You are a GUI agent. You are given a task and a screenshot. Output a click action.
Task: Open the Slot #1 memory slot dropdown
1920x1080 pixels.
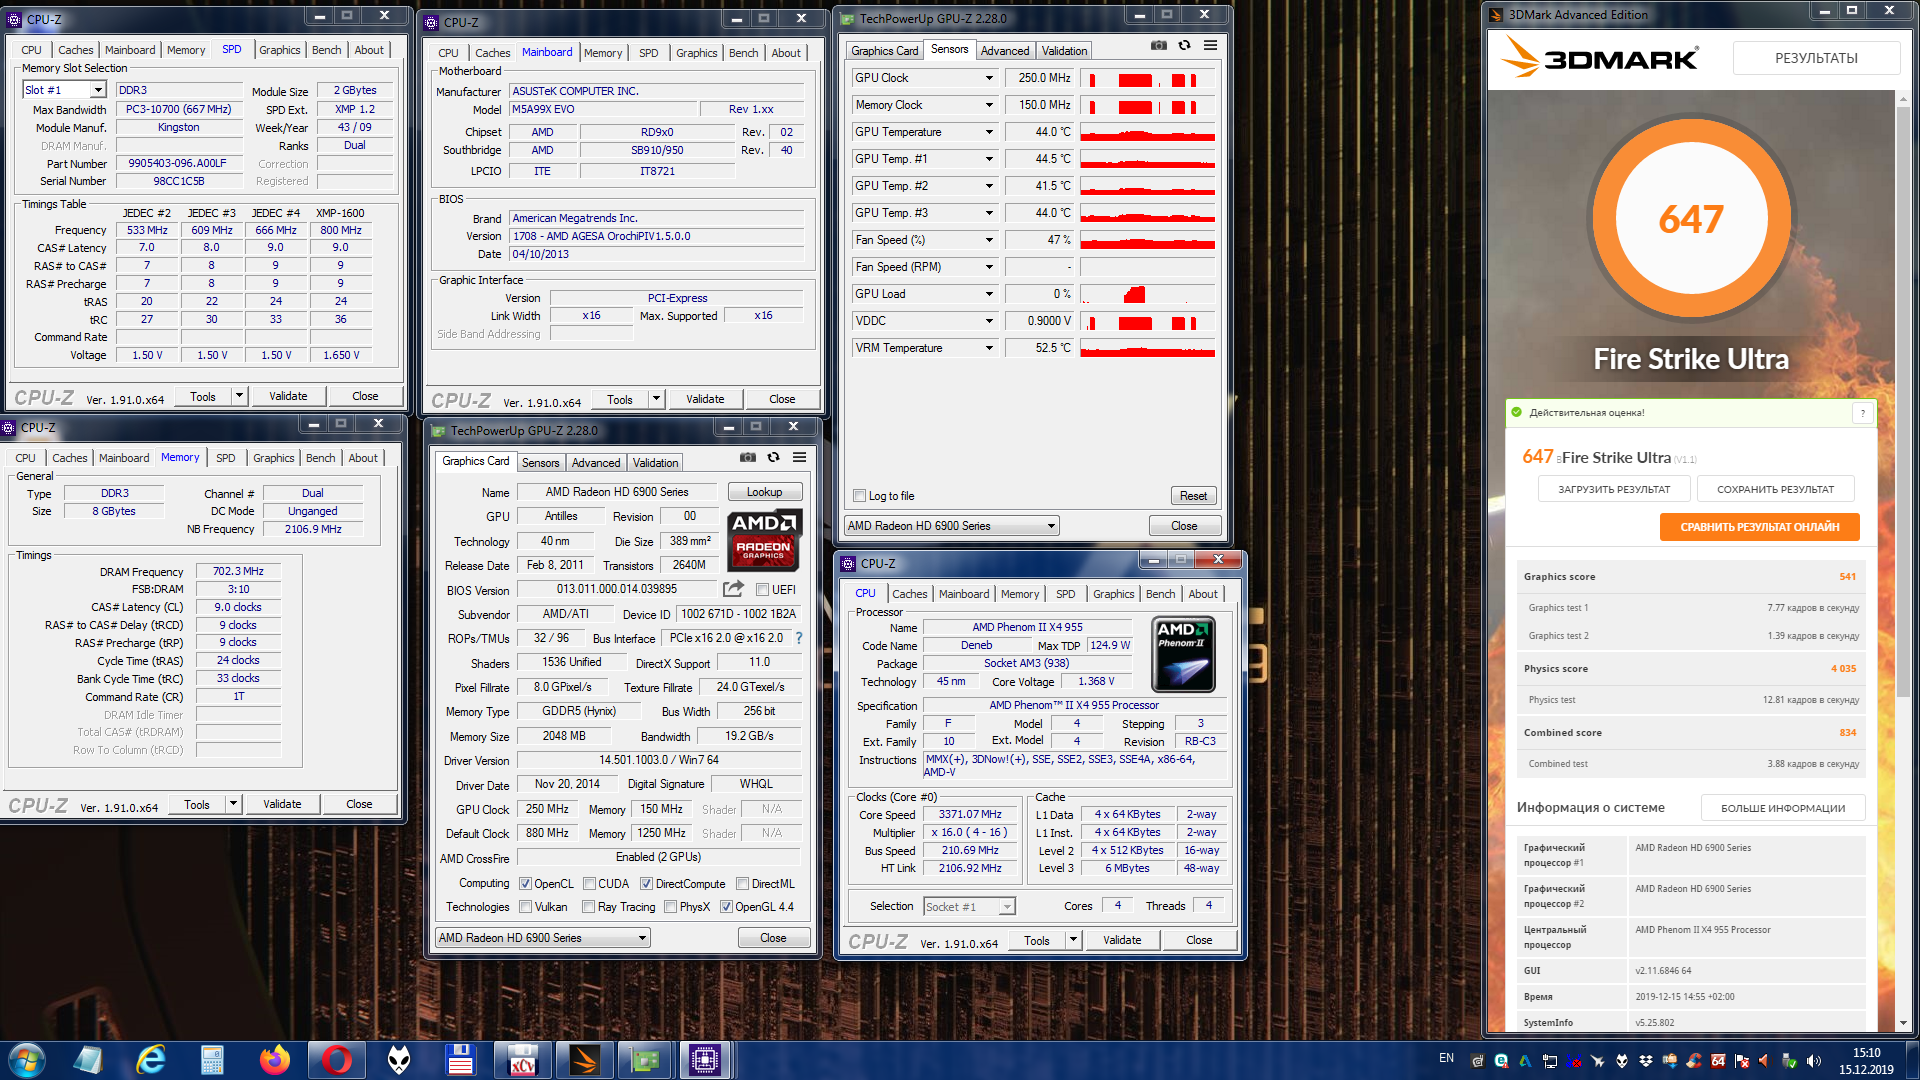98,90
